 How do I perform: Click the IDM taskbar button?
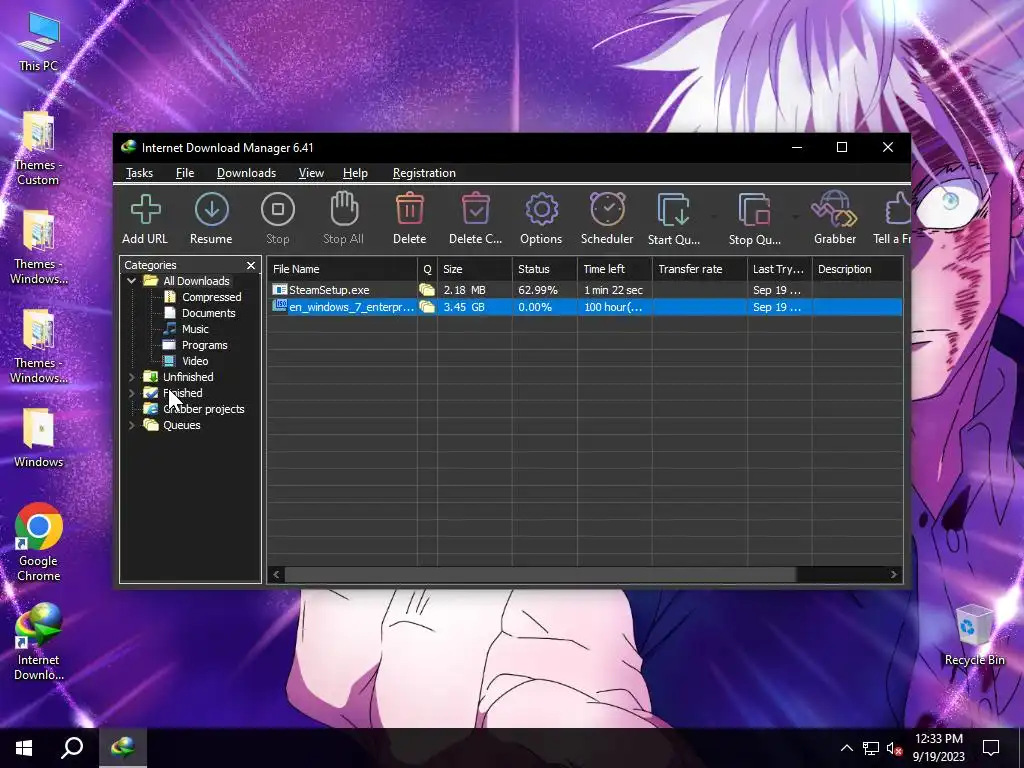[123, 748]
